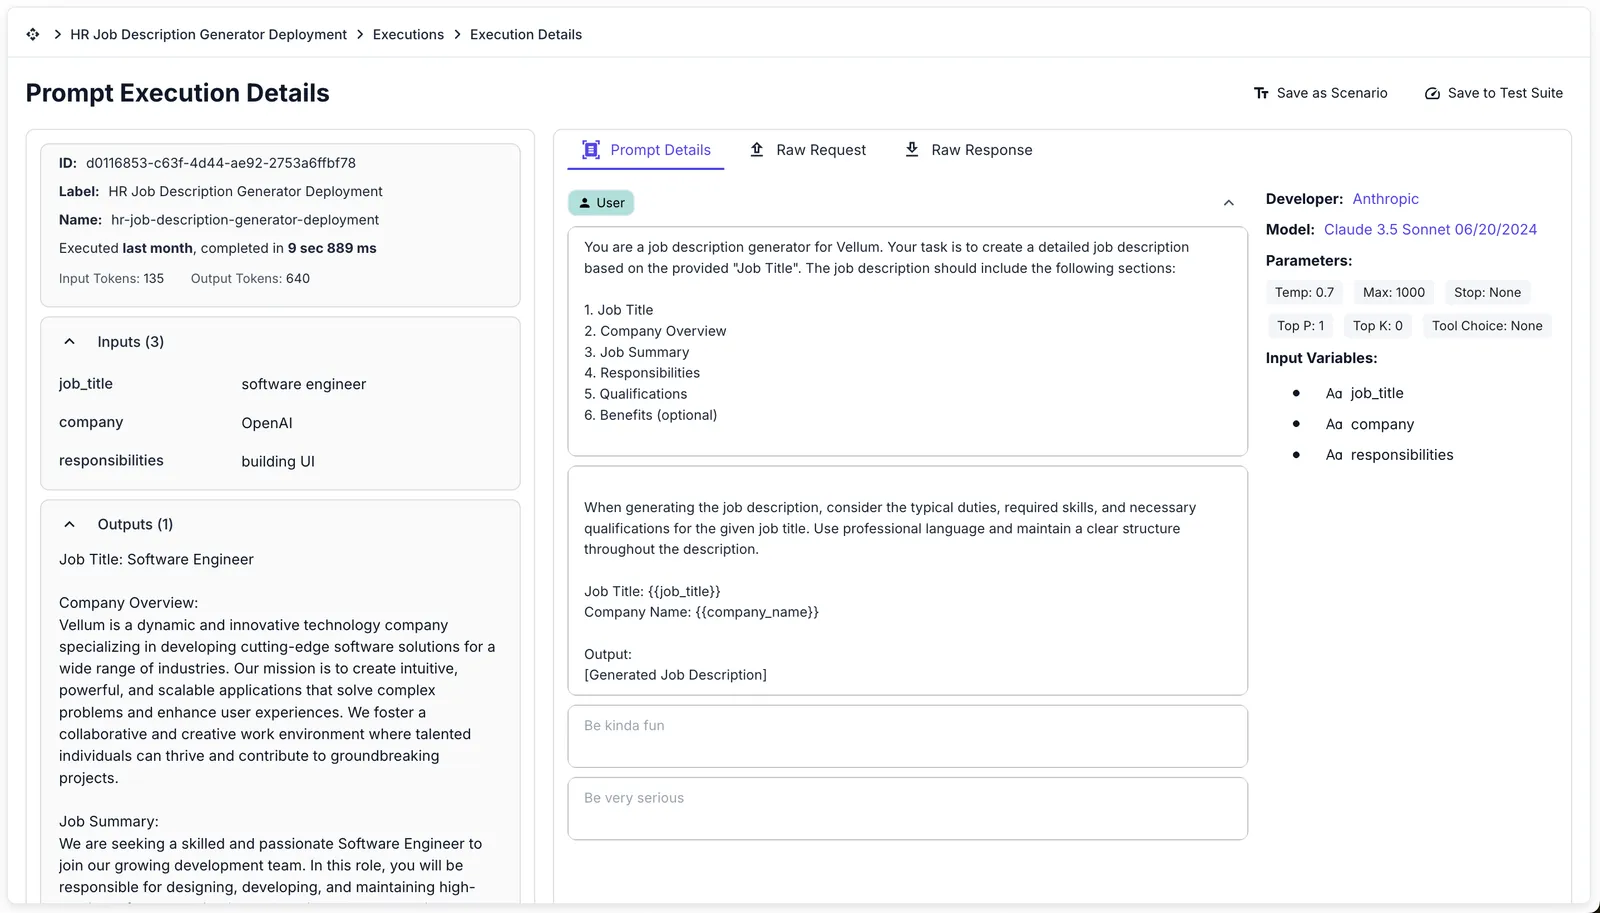1600x913 pixels.
Task: Click the Tool Choice: None chip
Action: [x=1487, y=326]
